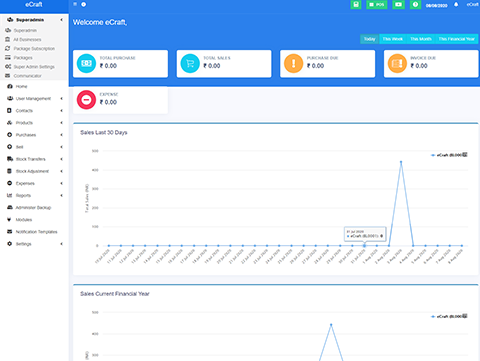Expand the Stock Transfers arrow
The height and width of the screenshot is (361, 480).
pos(62,159)
